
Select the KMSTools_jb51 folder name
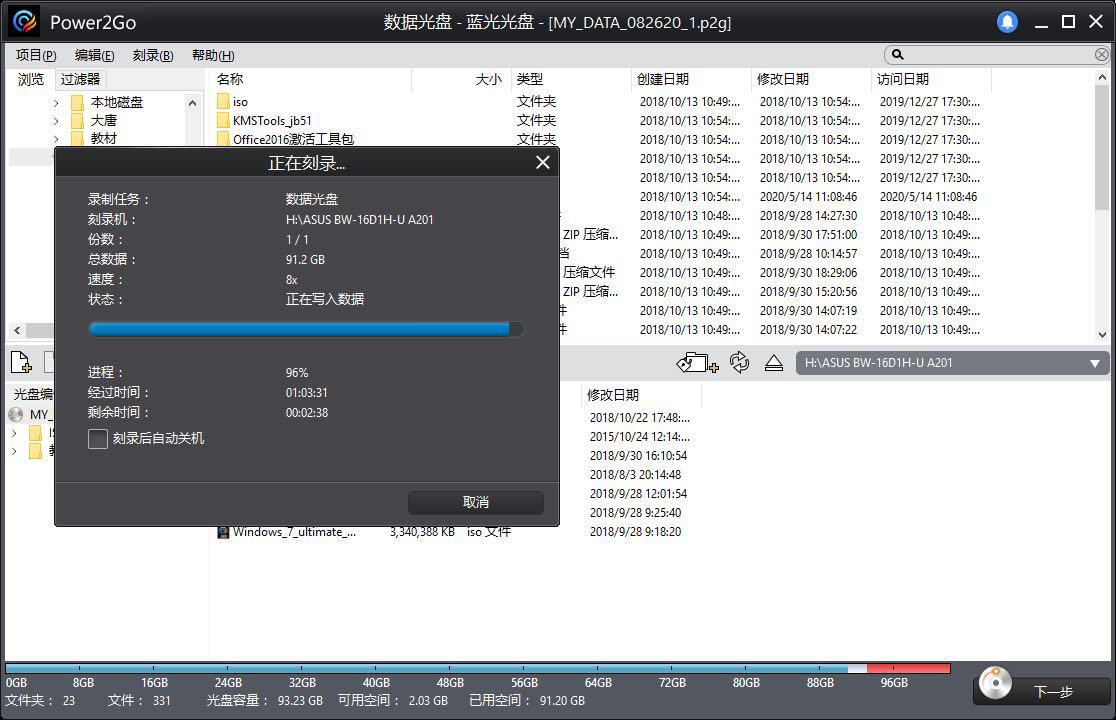click(272, 120)
